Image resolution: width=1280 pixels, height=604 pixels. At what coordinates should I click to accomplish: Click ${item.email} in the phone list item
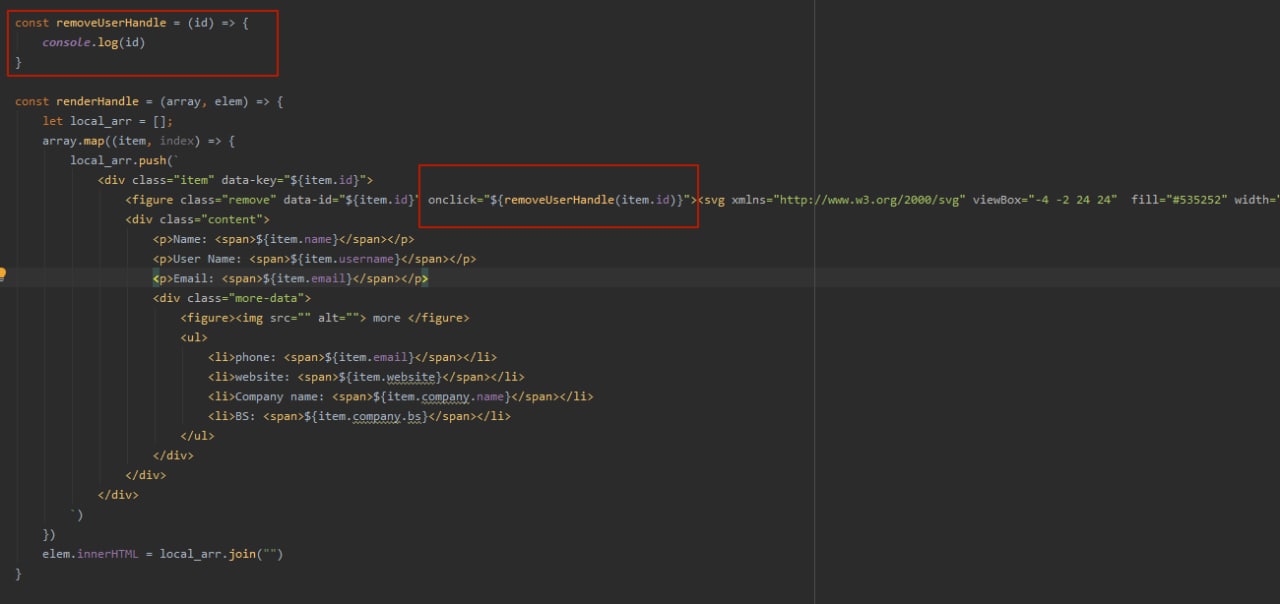coord(370,357)
